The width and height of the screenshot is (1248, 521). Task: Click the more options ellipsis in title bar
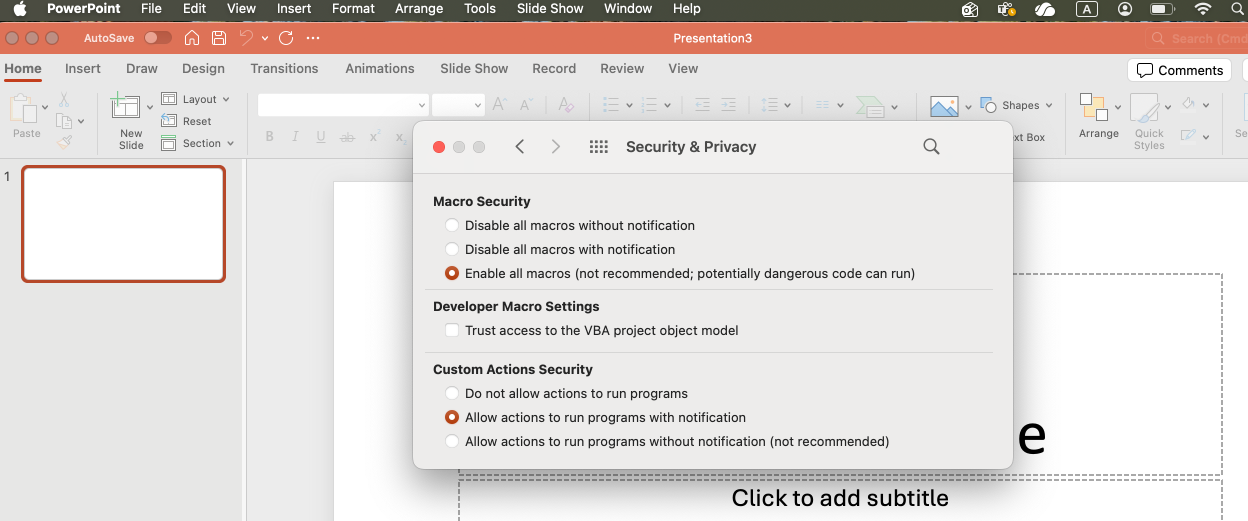click(x=313, y=38)
